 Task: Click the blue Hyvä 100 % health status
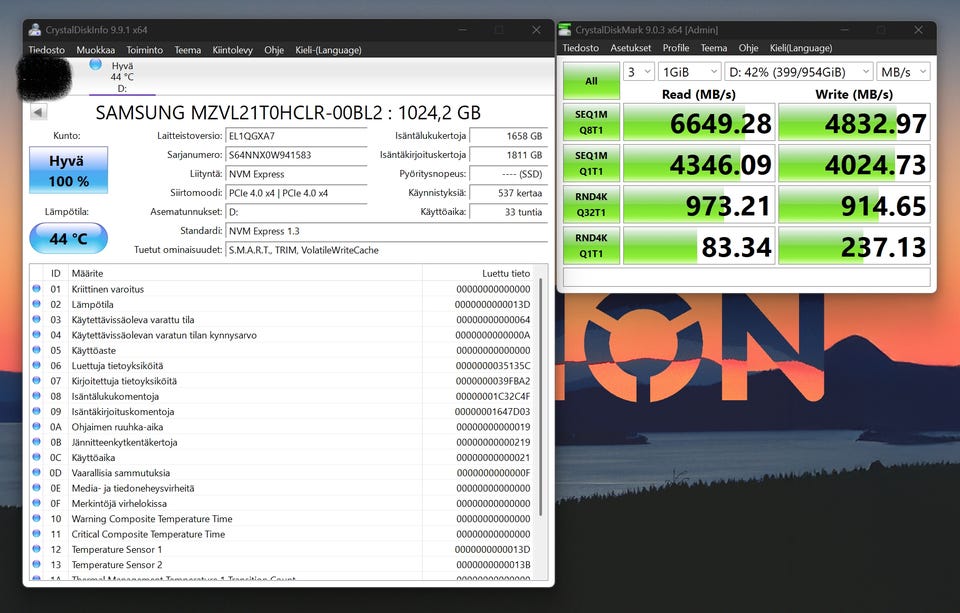click(x=69, y=170)
